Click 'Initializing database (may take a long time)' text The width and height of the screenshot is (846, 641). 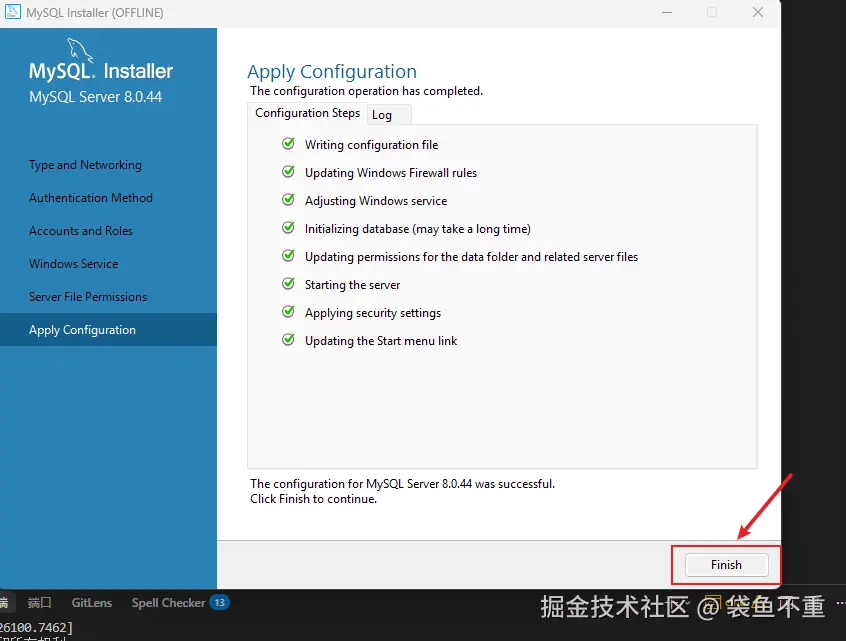point(418,229)
